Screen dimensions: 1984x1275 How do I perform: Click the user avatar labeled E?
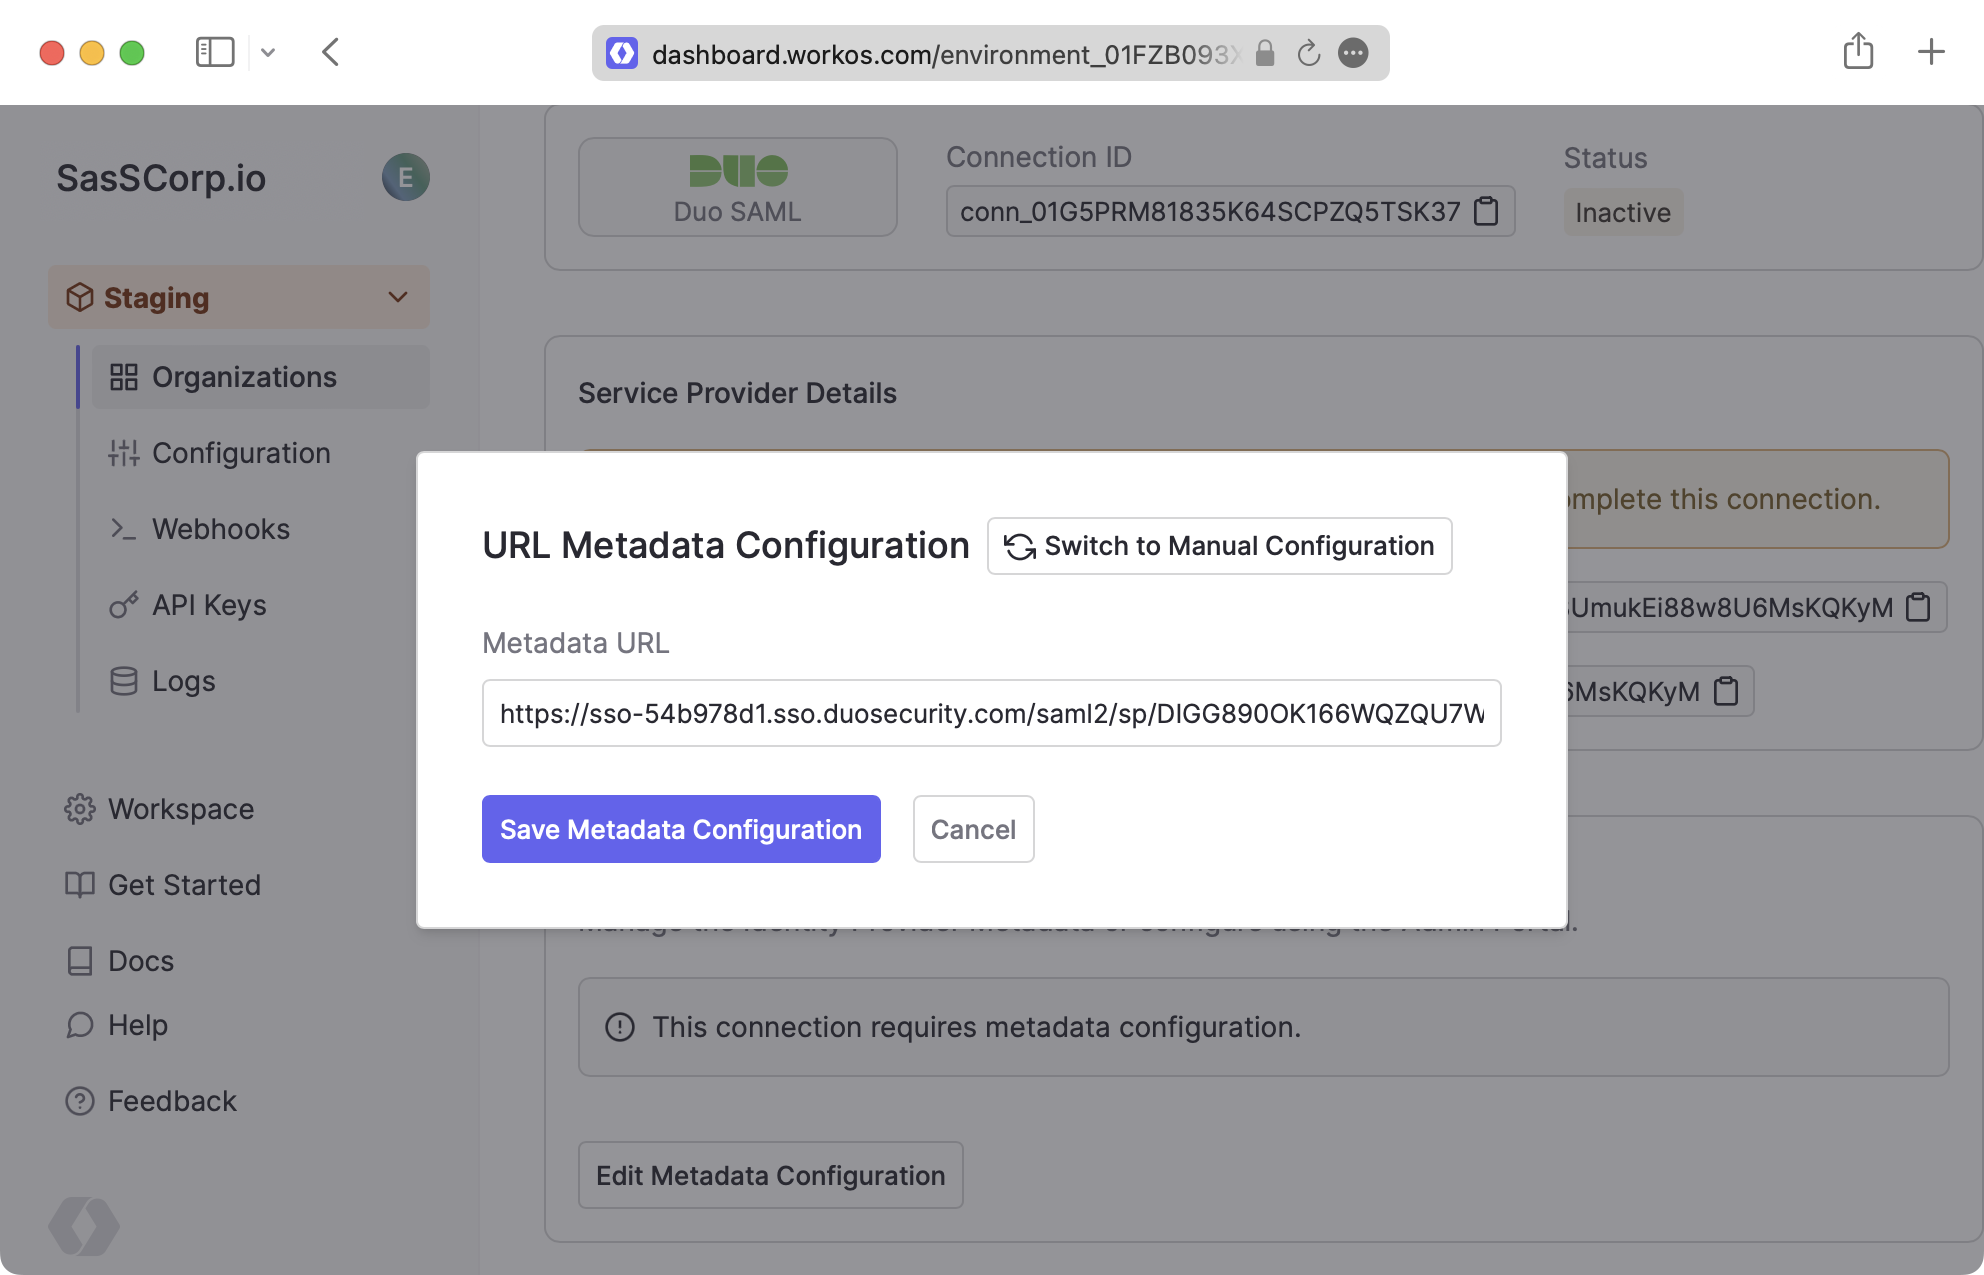coord(405,178)
